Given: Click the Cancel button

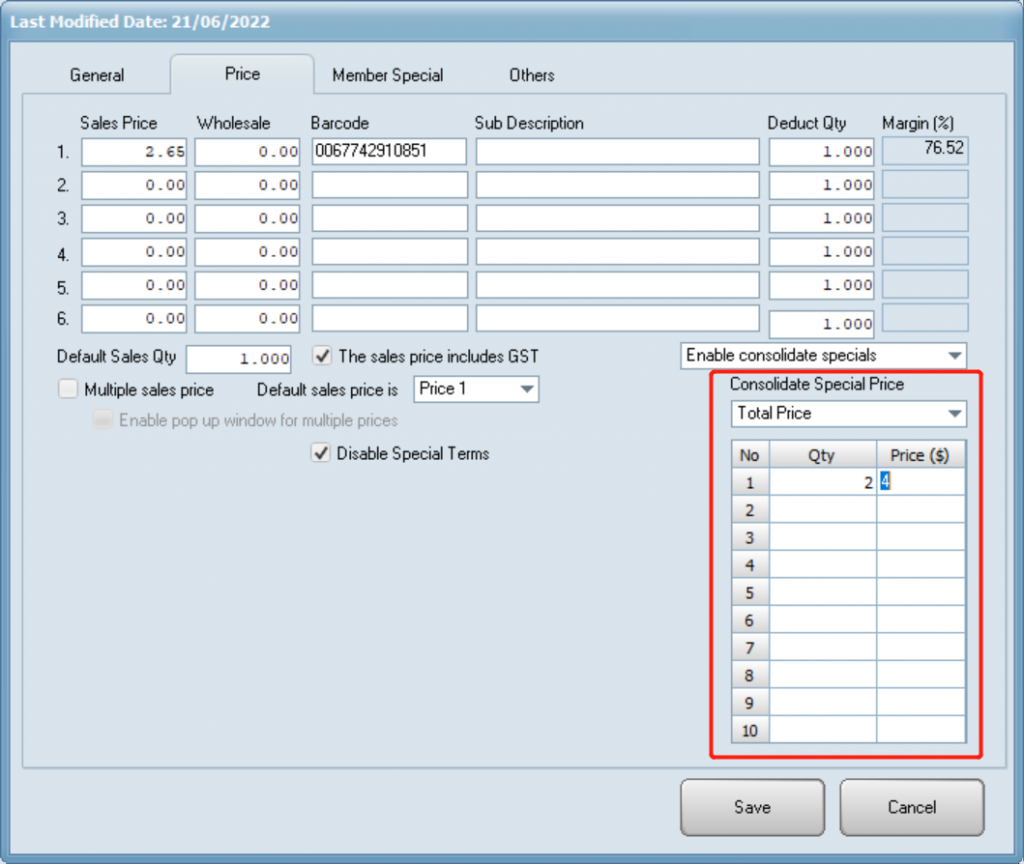Looking at the screenshot, I should click(911, 807).
